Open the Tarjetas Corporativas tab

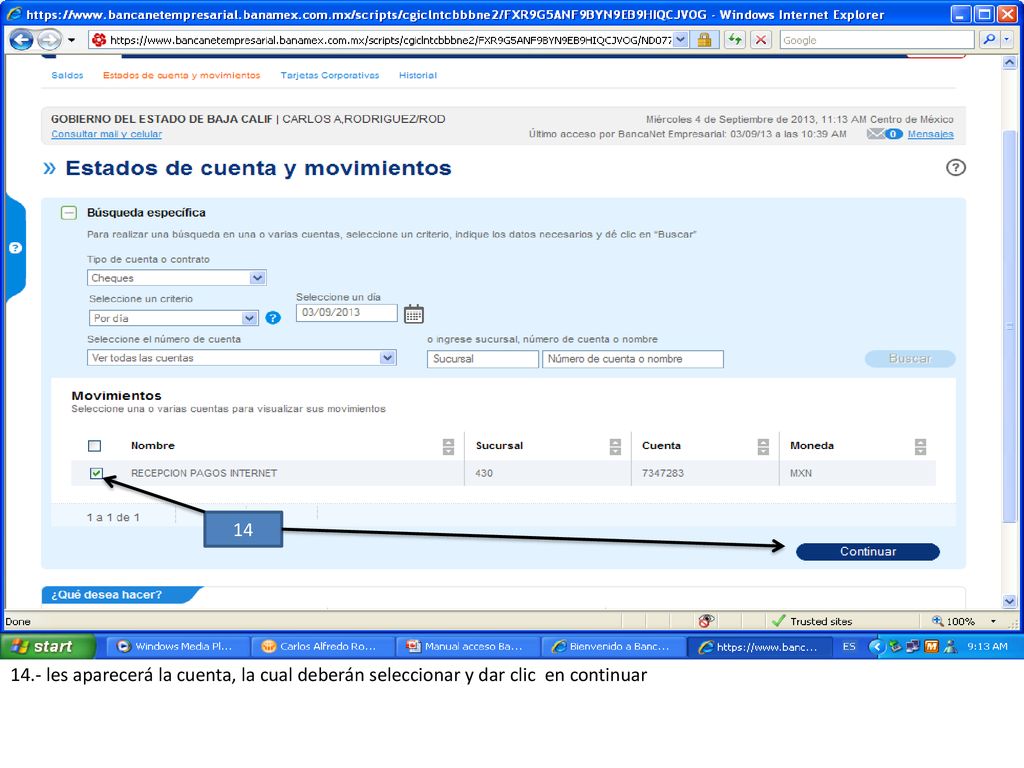330,75
